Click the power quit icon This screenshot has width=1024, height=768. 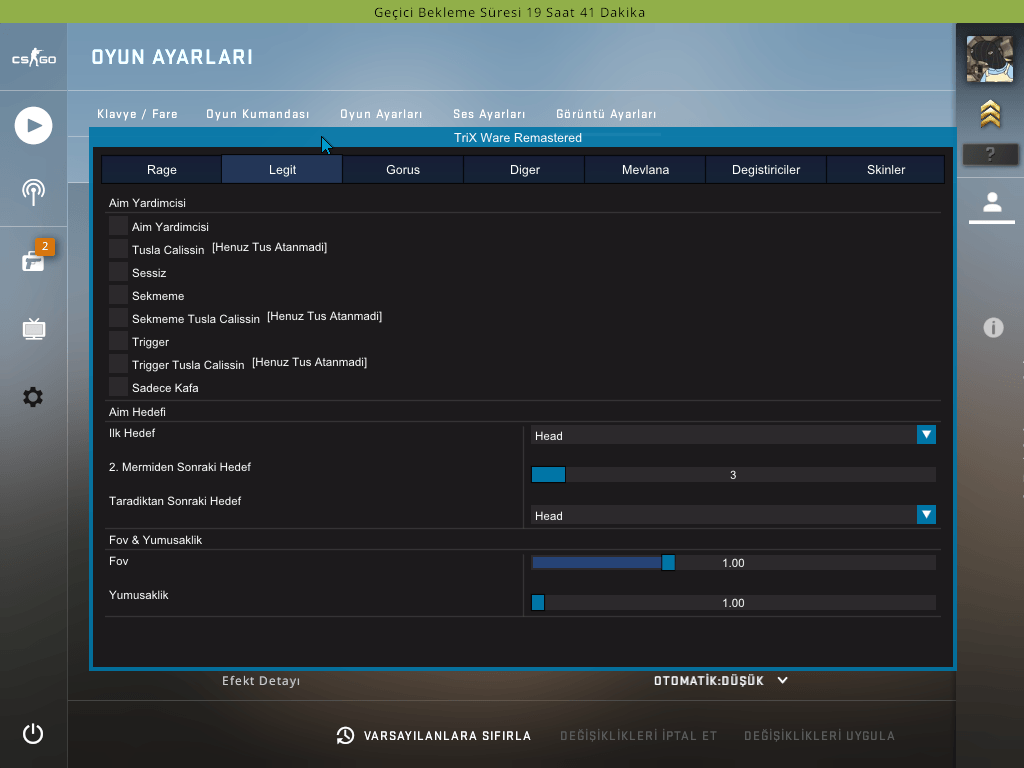click(33, 733)
